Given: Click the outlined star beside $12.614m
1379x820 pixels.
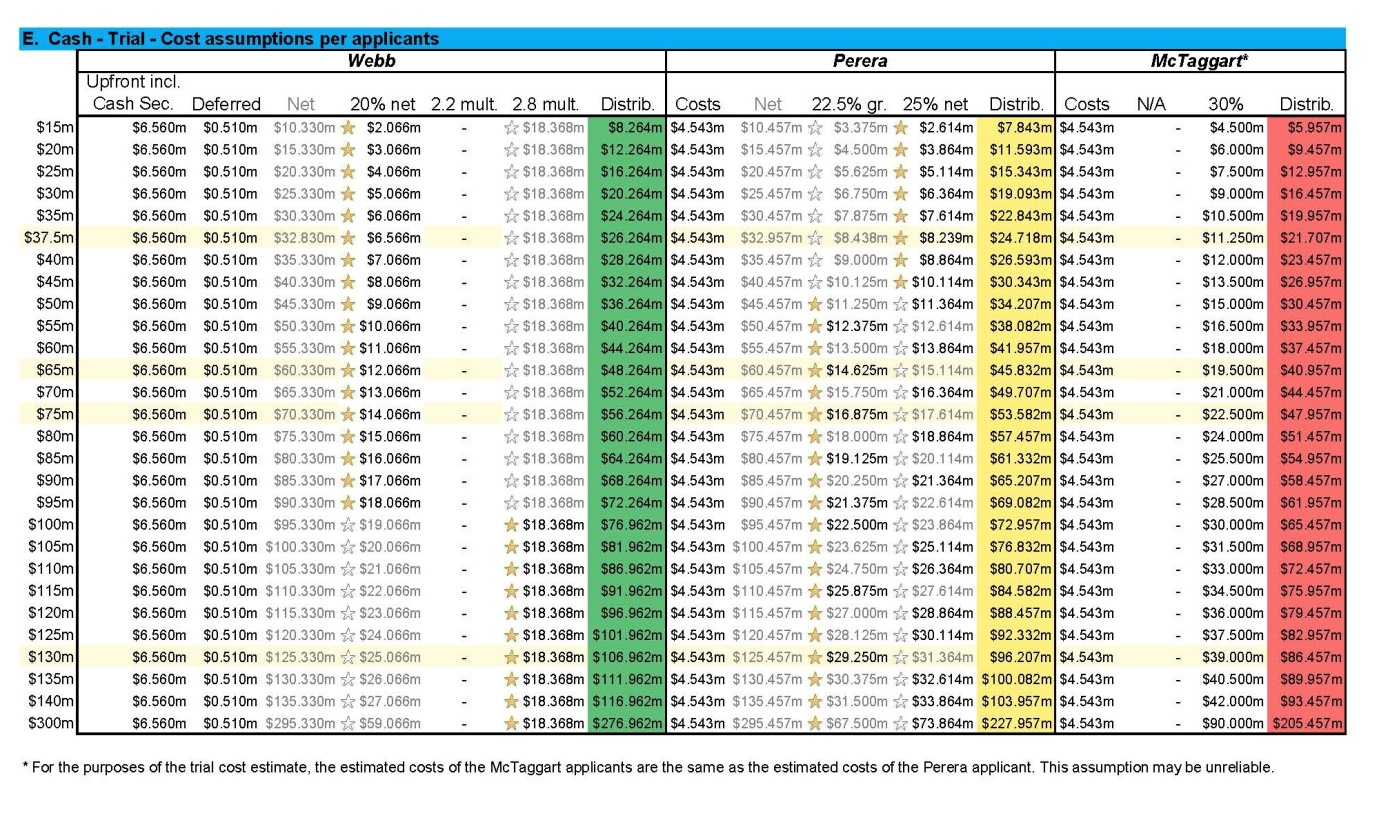Looking at the screenshot, I should point(900,326).
